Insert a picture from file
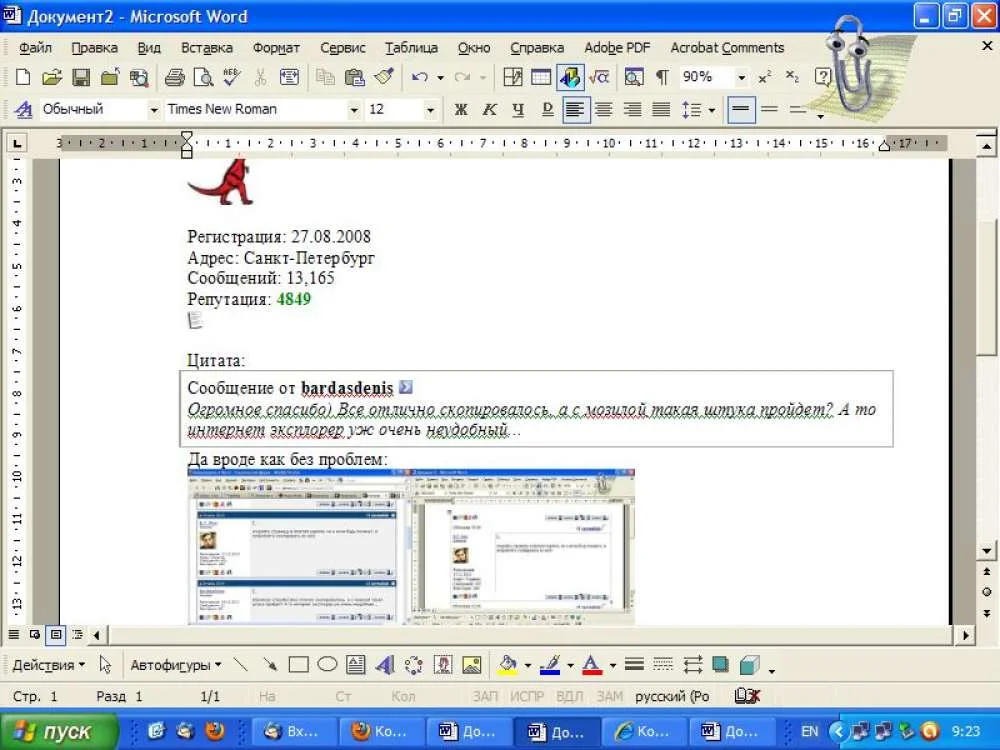 coord(471,665)
